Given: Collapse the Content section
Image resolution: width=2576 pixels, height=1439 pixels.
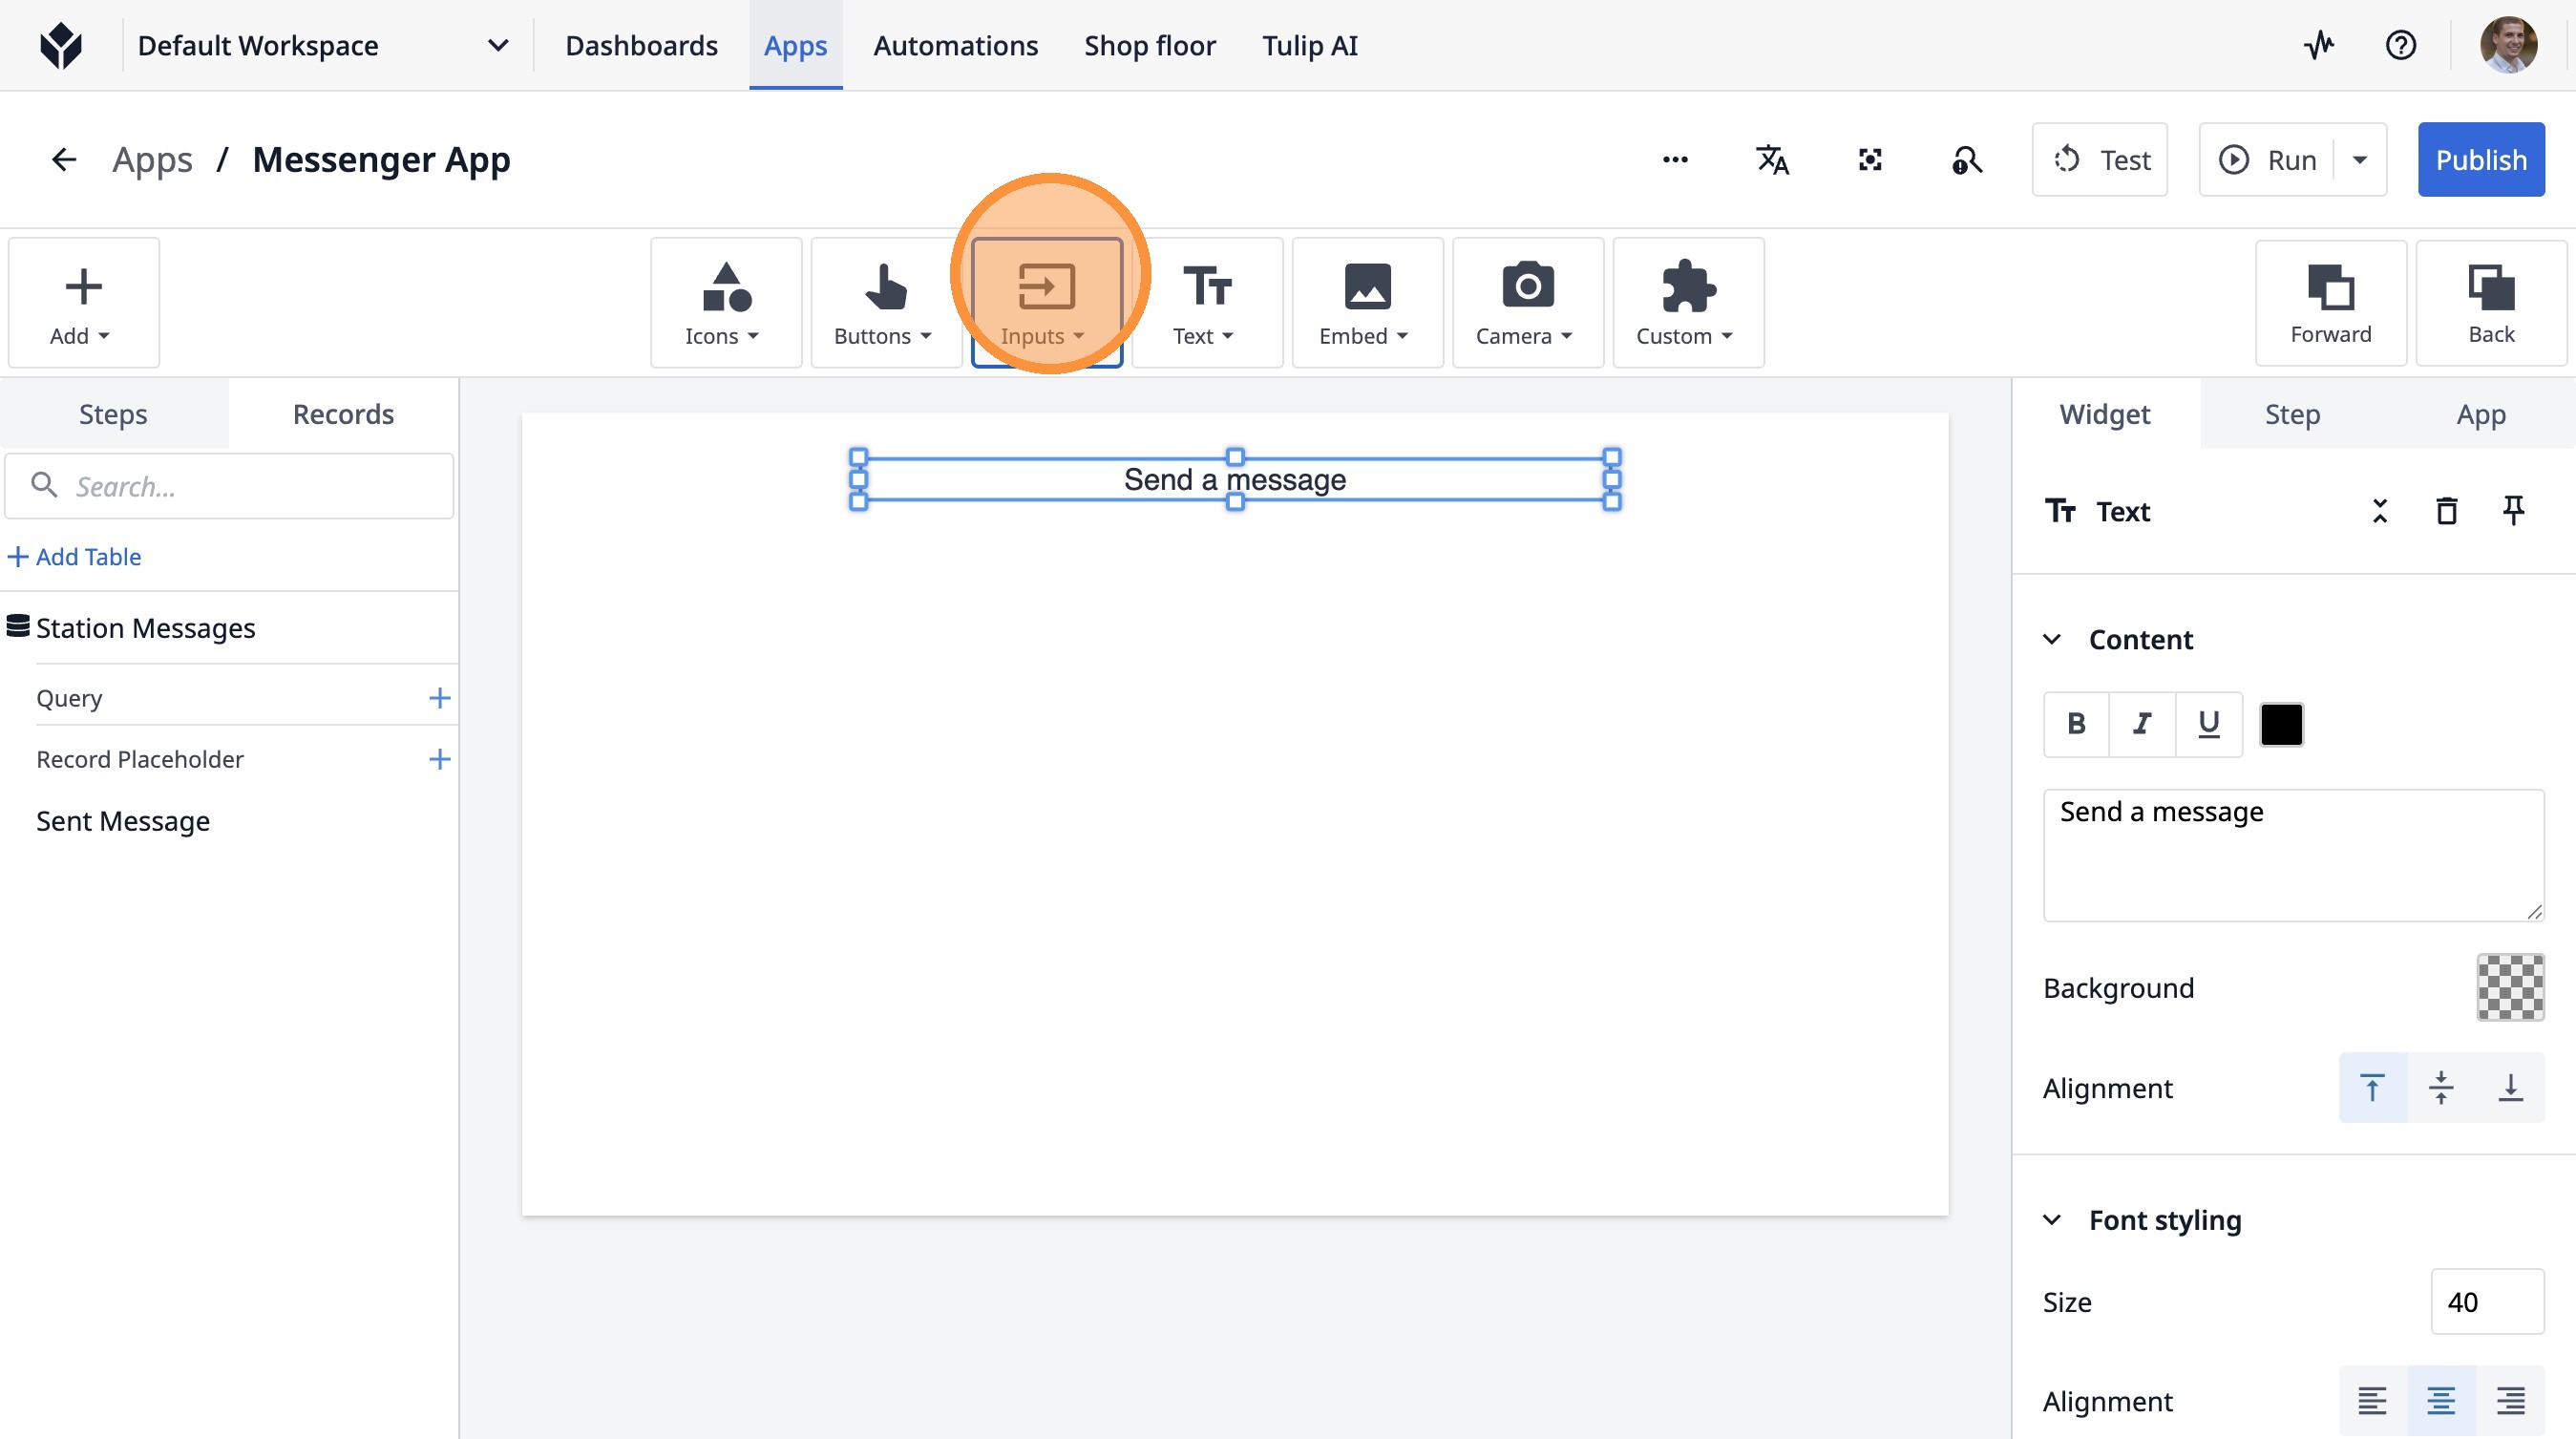Looking at the screenshot, I should click(x=2052, y=640).
